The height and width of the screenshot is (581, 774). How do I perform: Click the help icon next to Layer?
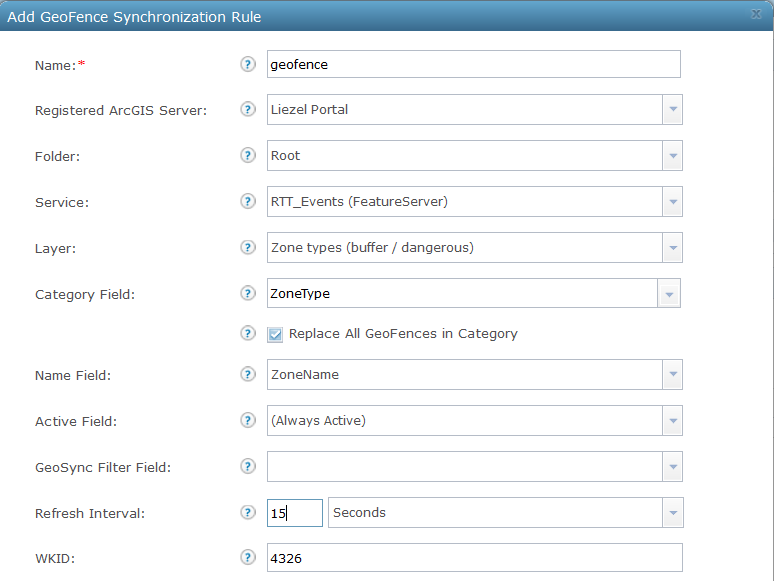(248, 247)
